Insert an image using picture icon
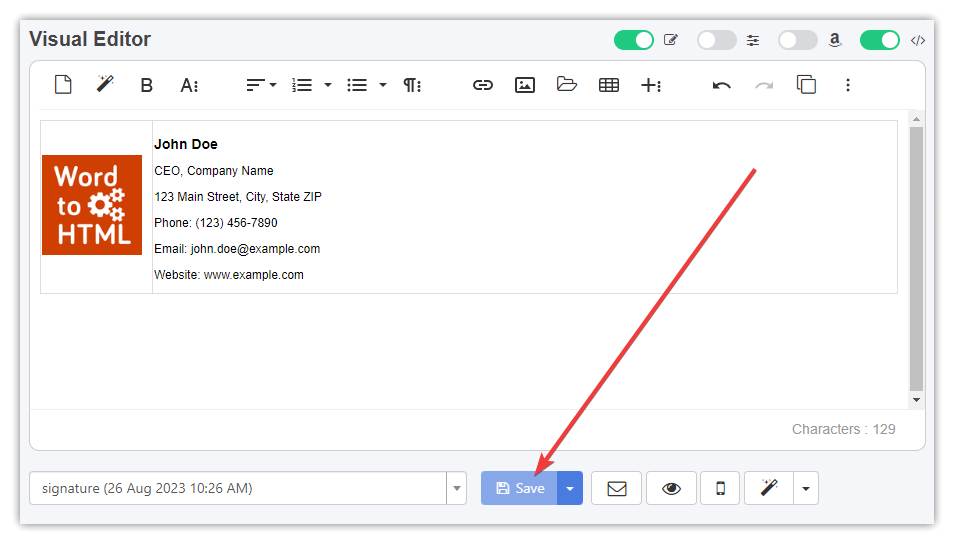Image resolution: width=954 pixels, height=544 pixels. point(525,85)
